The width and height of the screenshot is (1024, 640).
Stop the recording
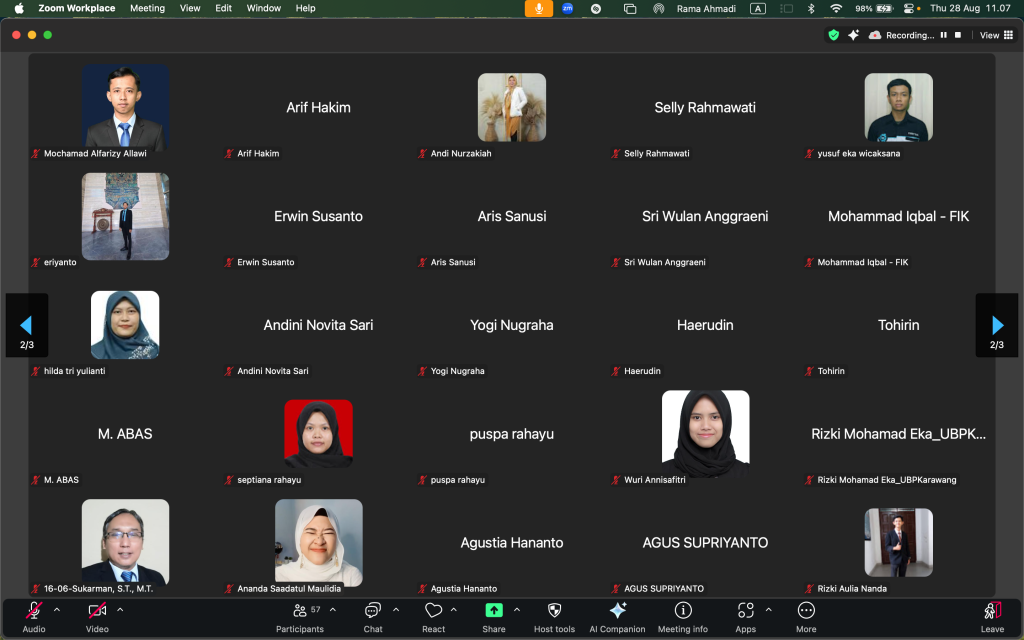click(x=958, y=35)
